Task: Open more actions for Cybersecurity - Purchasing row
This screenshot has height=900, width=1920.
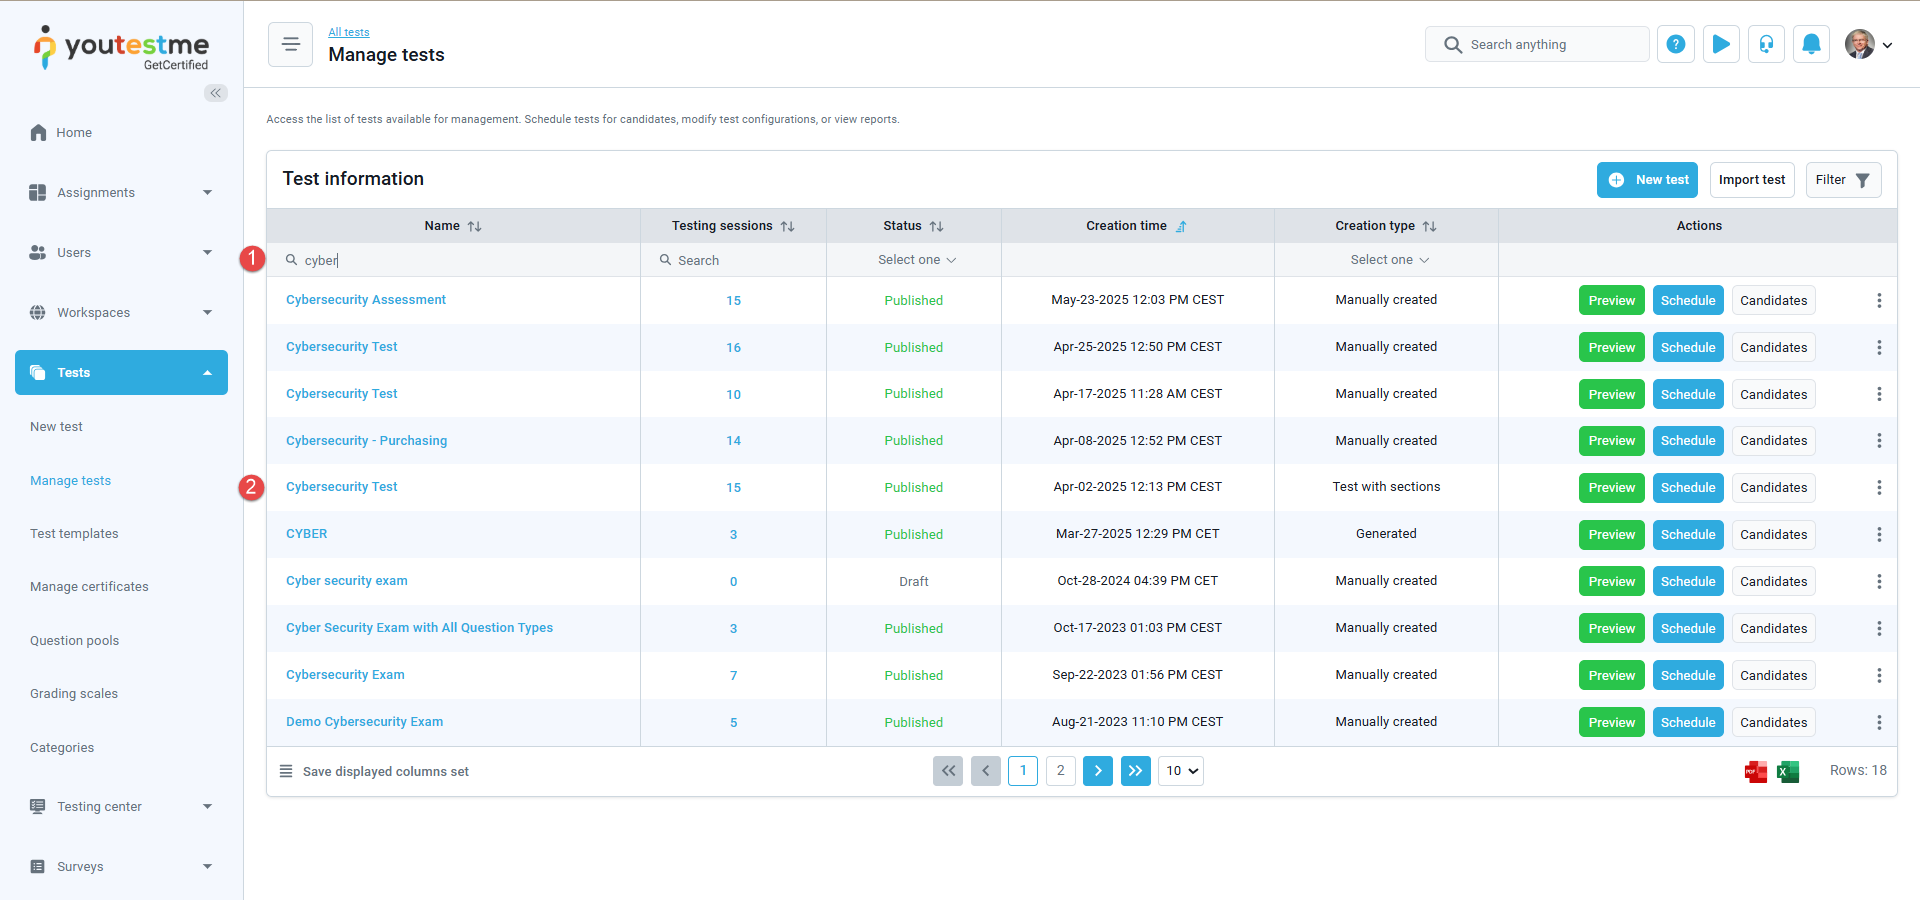Action: (x=1879, y=440)
